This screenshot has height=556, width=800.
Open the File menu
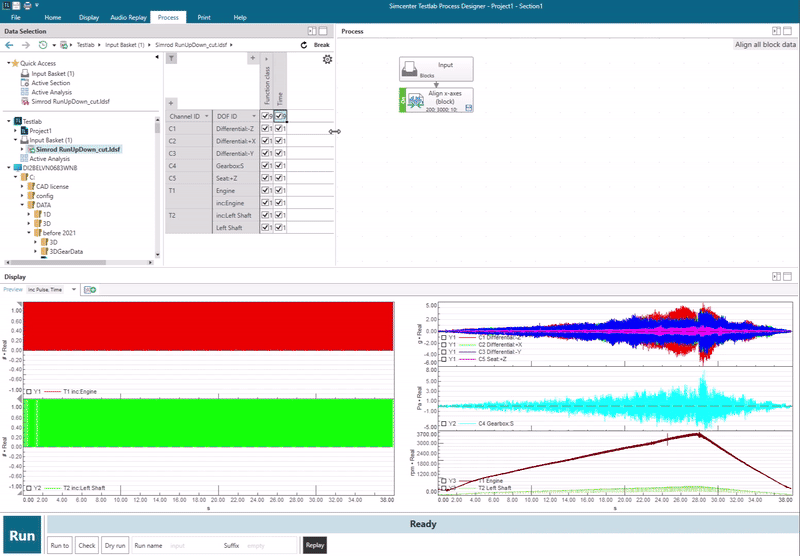pyautogui.click(x=16, y=17)
